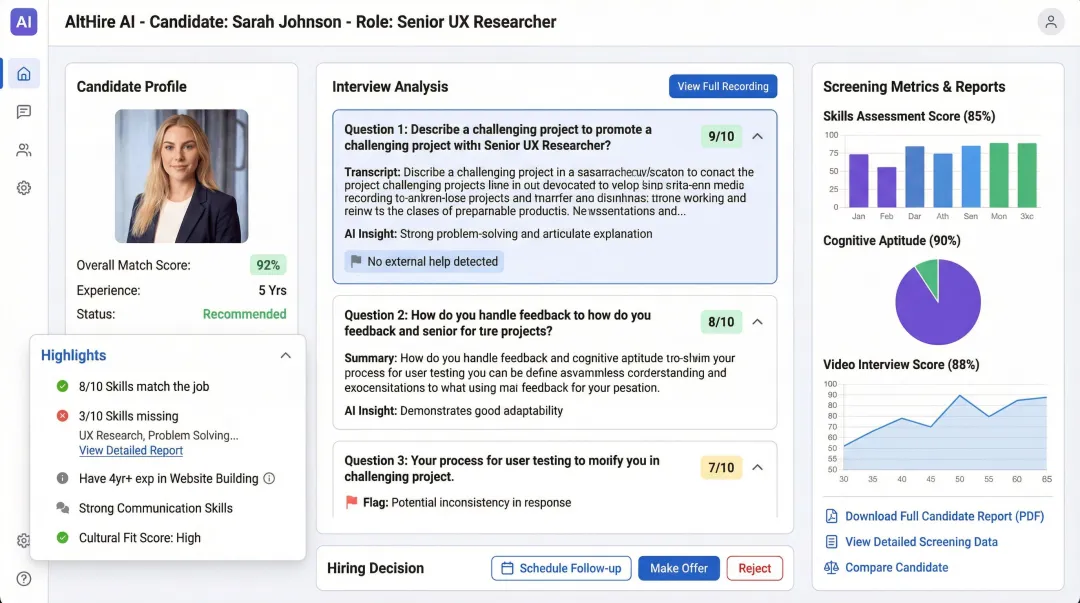Click the View Full Recording button
Viewport: 1080px width, 603px height.
[723, 86]
